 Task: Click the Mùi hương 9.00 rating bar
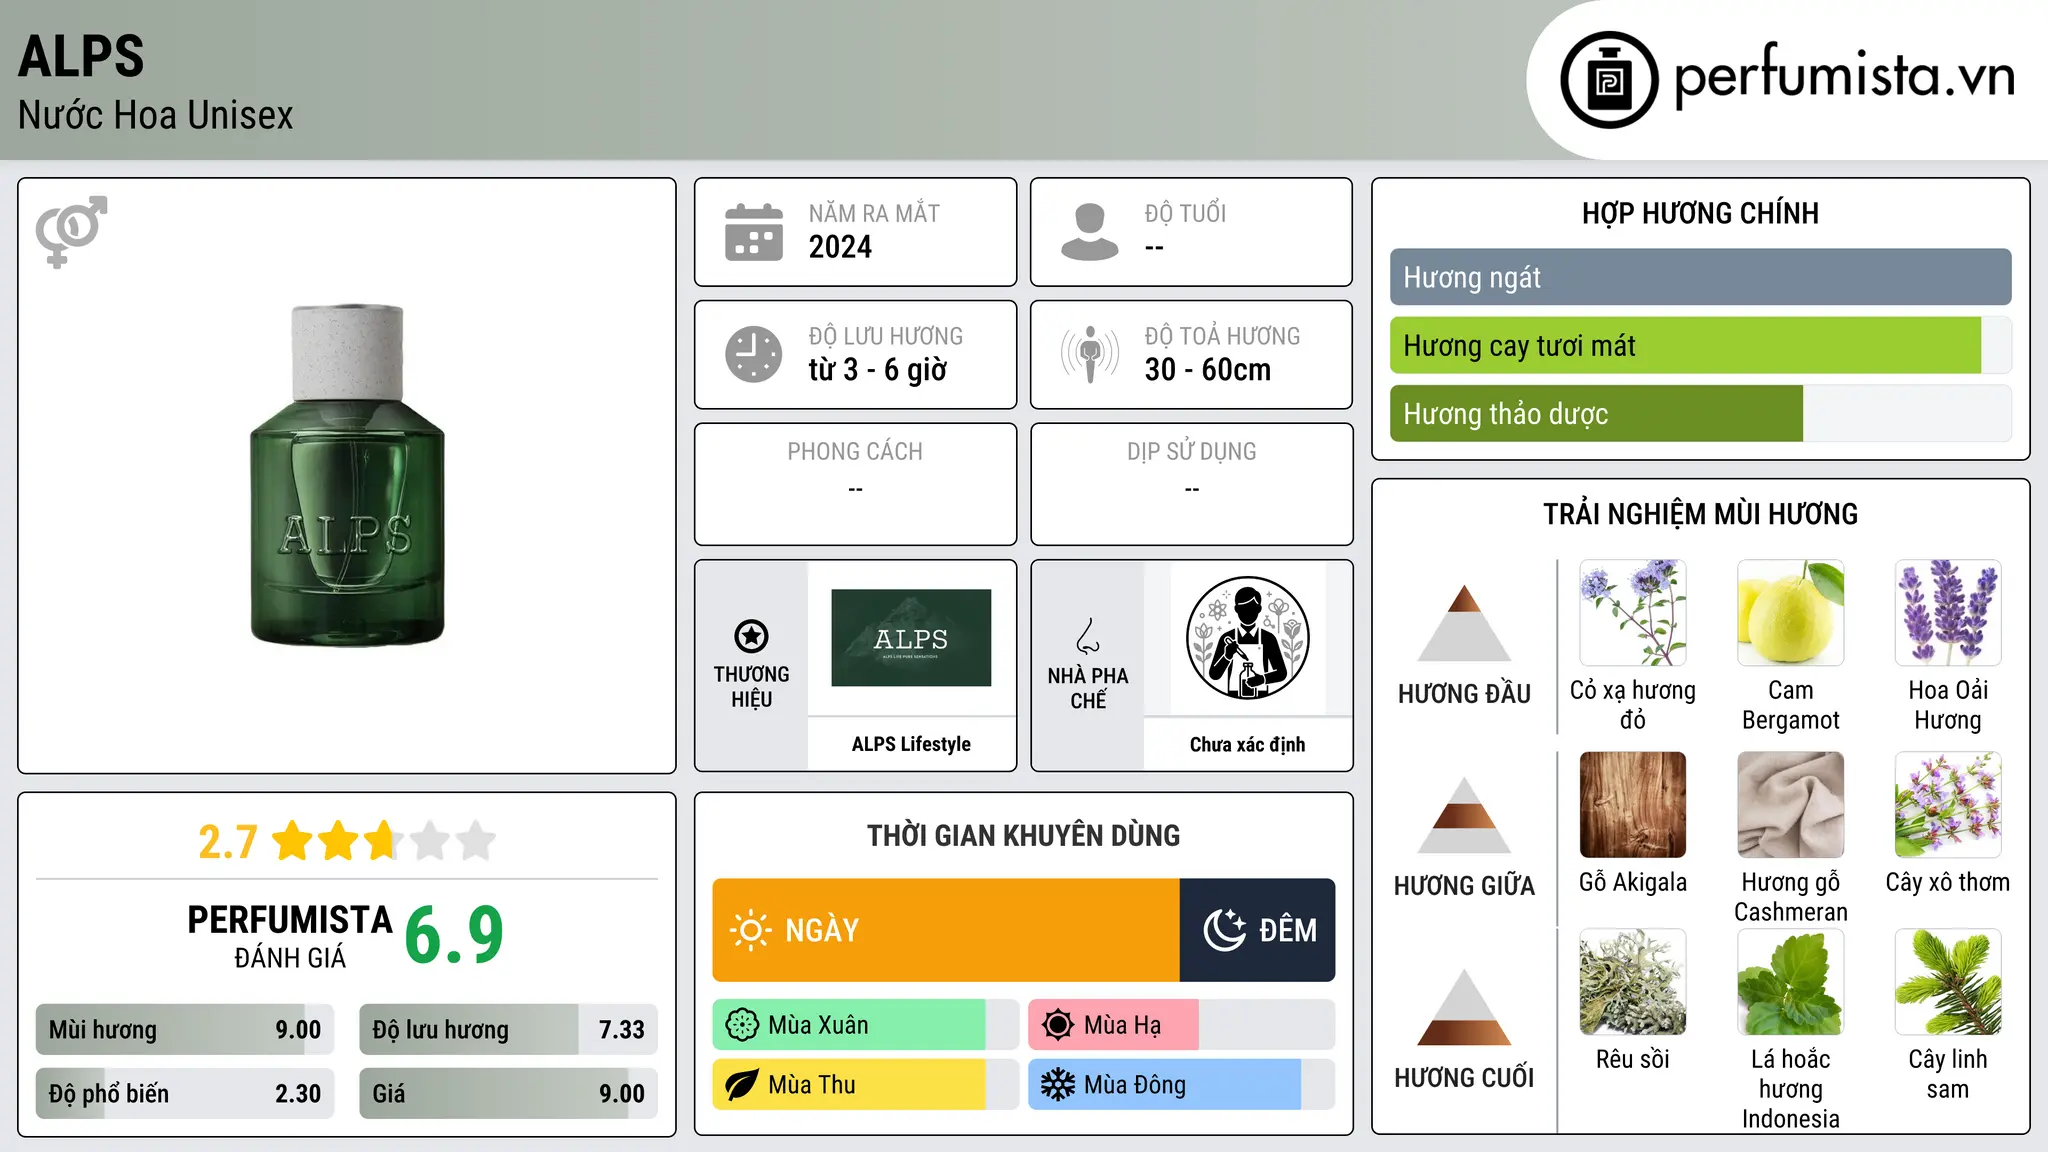coord(185,1030)
